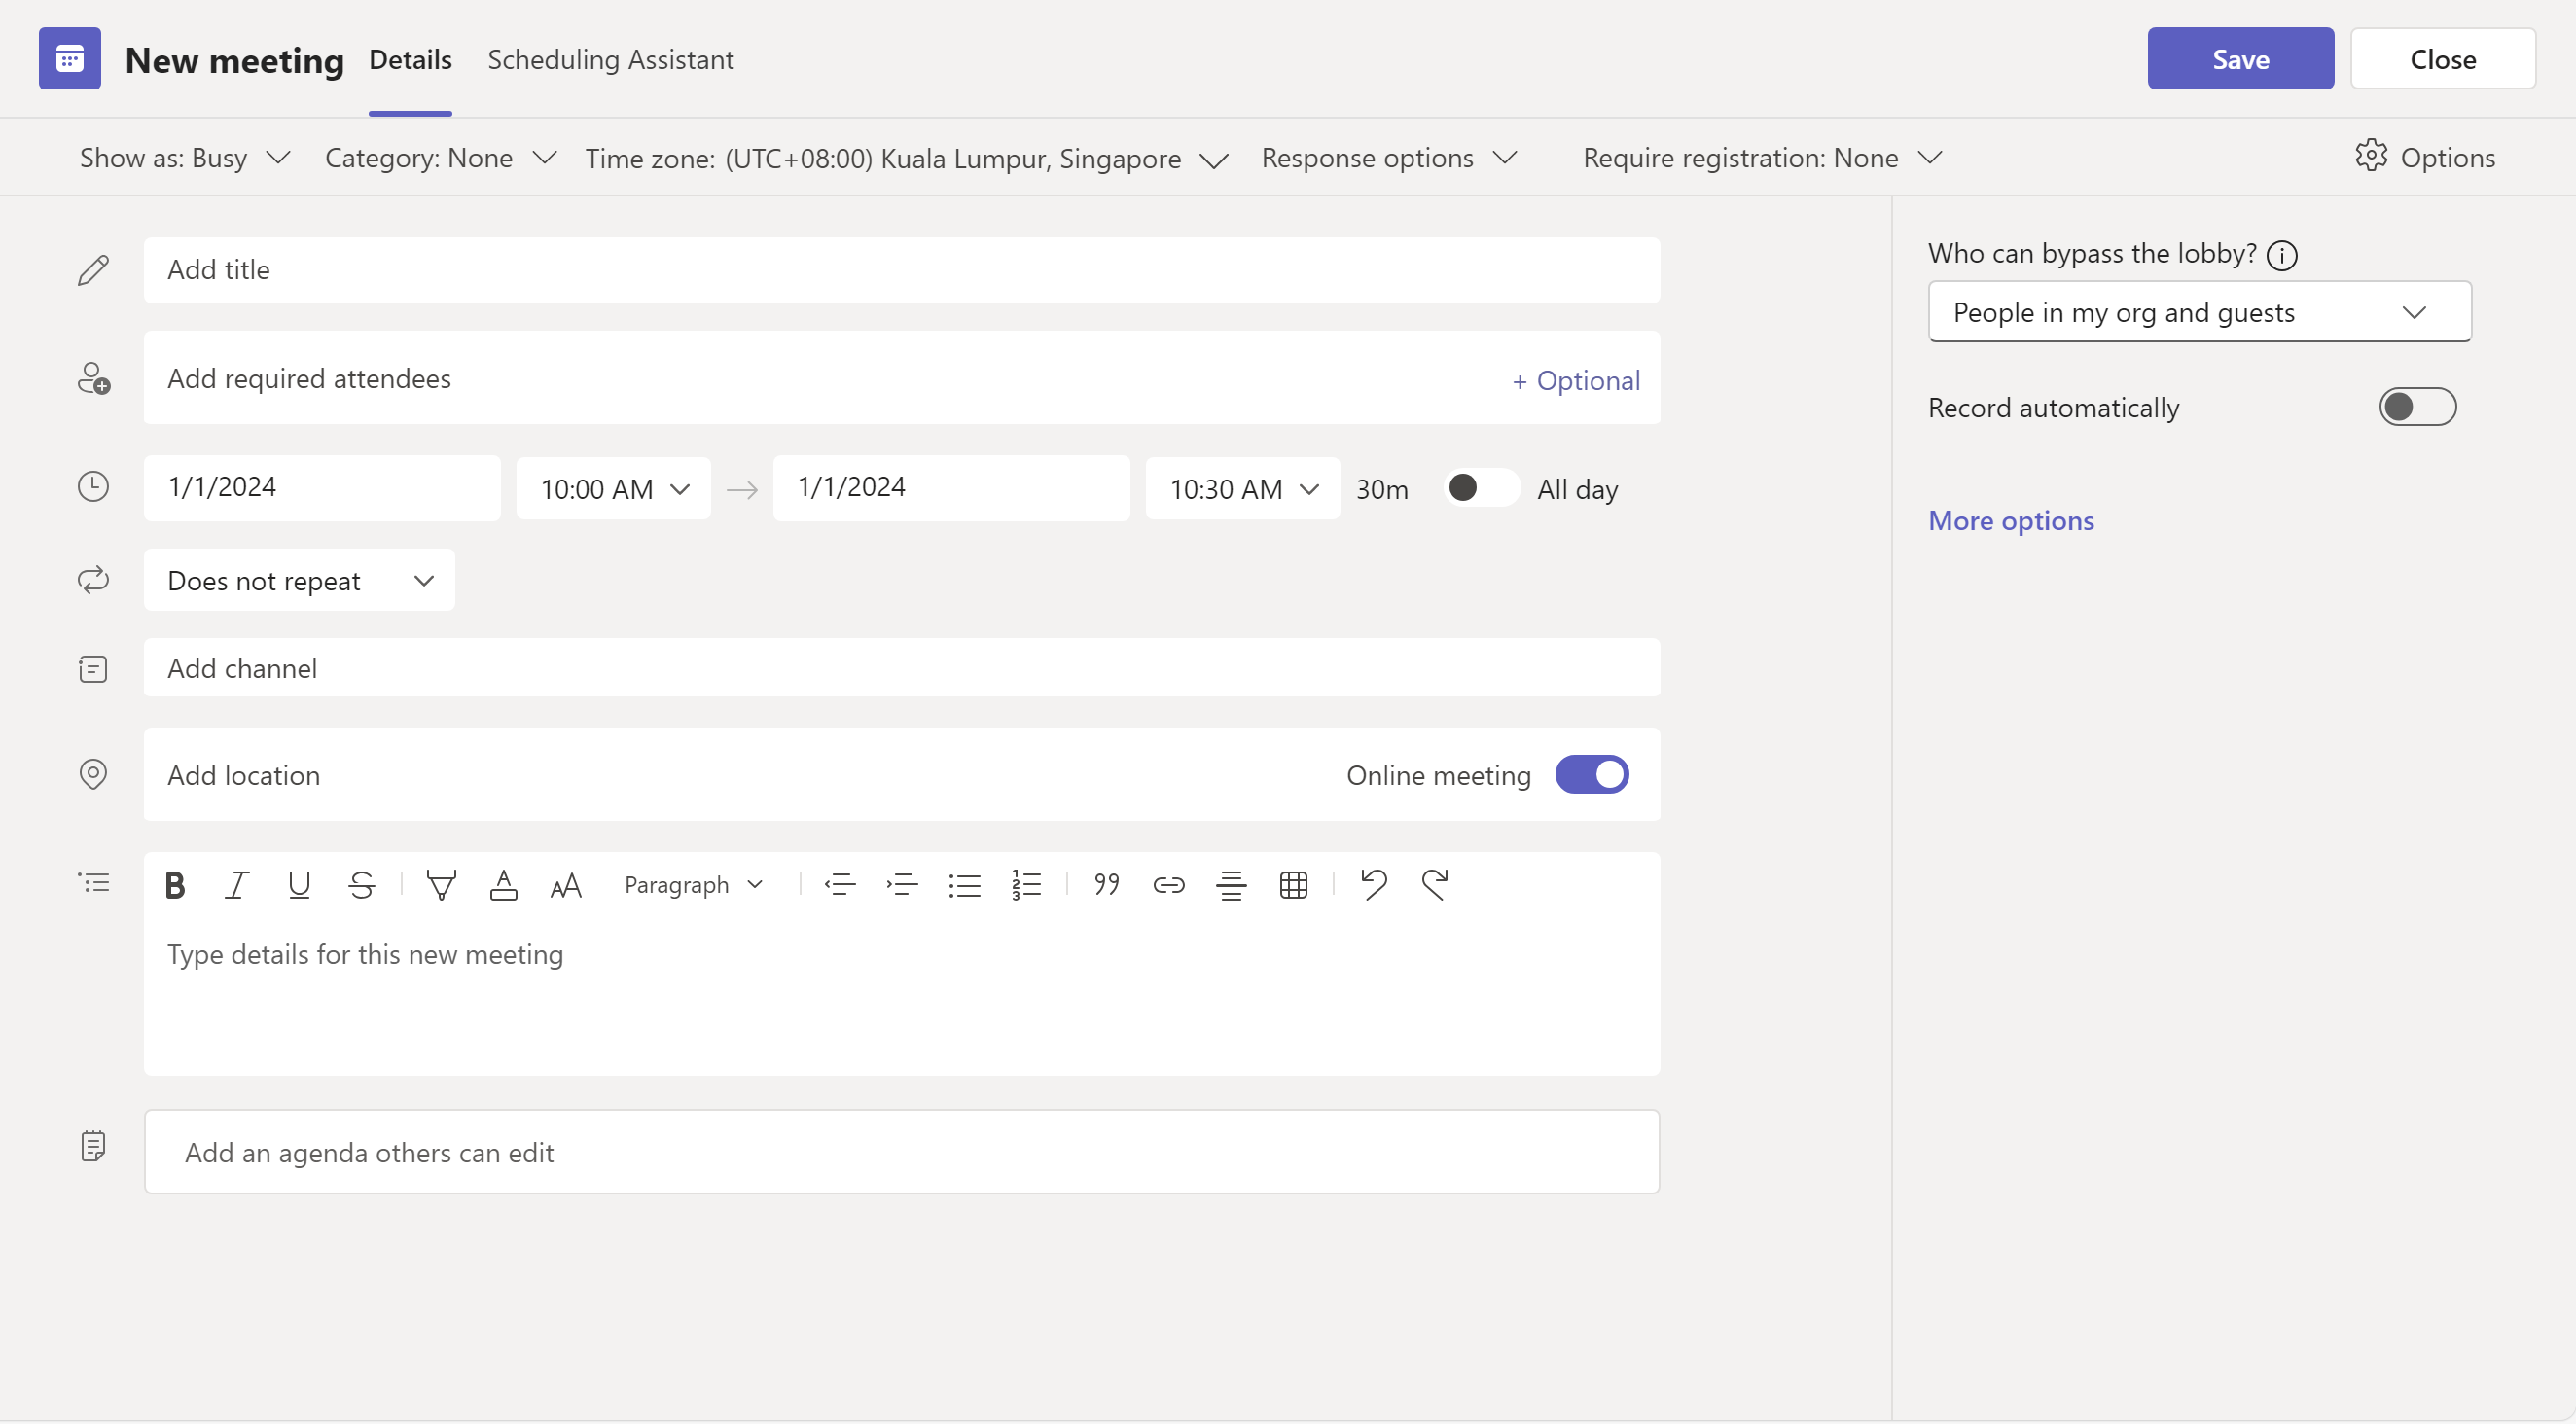The width and height of the screenshot is (2576, 1424).
Task: Open the 10:00 AM start time dropdown
Action: click(x=613, y=489)
